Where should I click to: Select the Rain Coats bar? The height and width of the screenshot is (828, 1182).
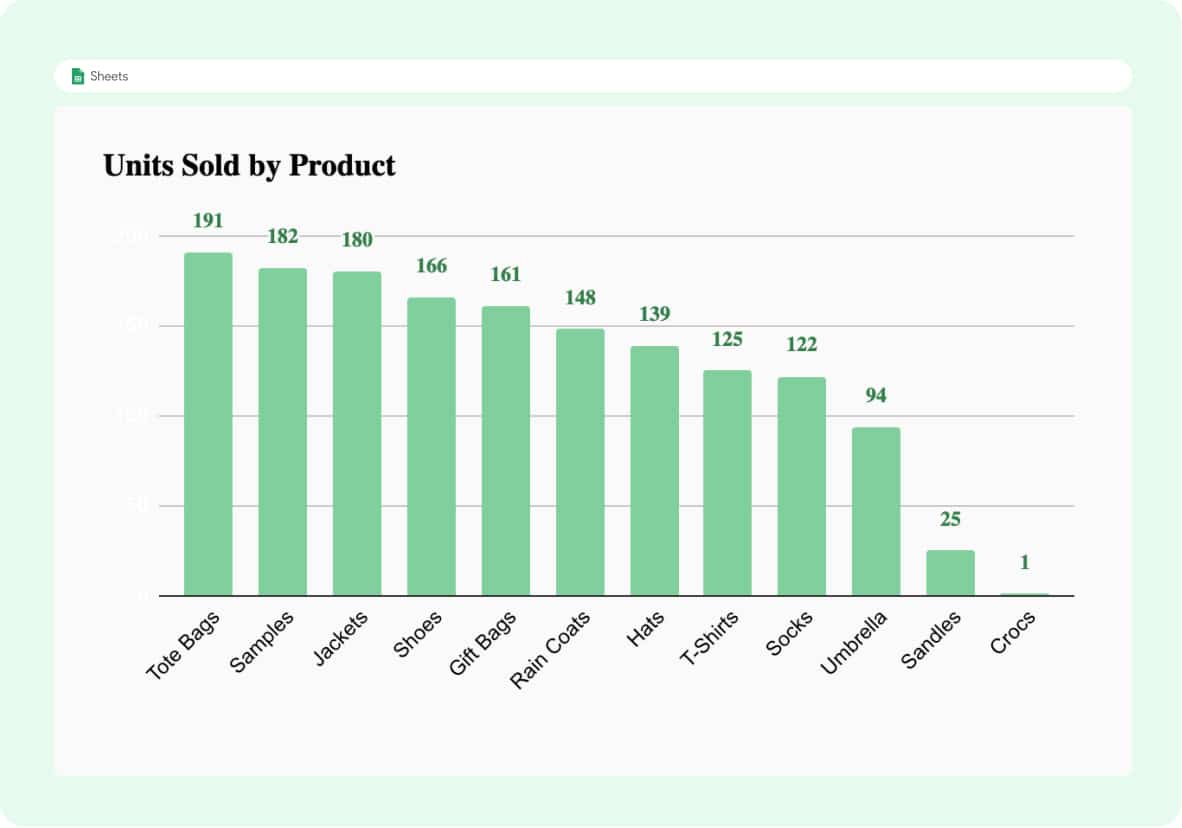pyautogui.click(x=580, y=462)
